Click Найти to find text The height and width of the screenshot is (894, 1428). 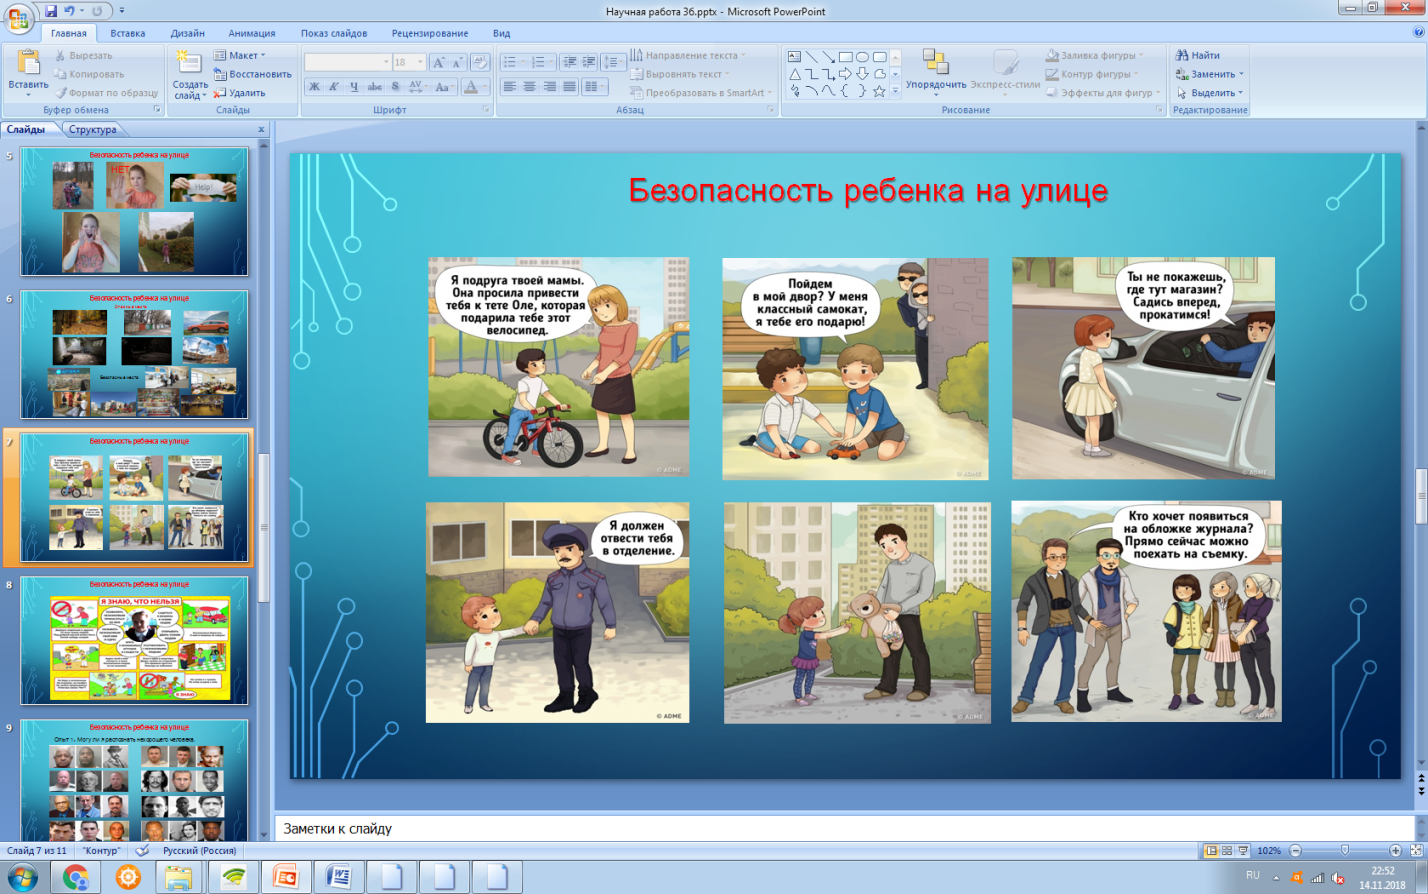[x=1198, y=55]
